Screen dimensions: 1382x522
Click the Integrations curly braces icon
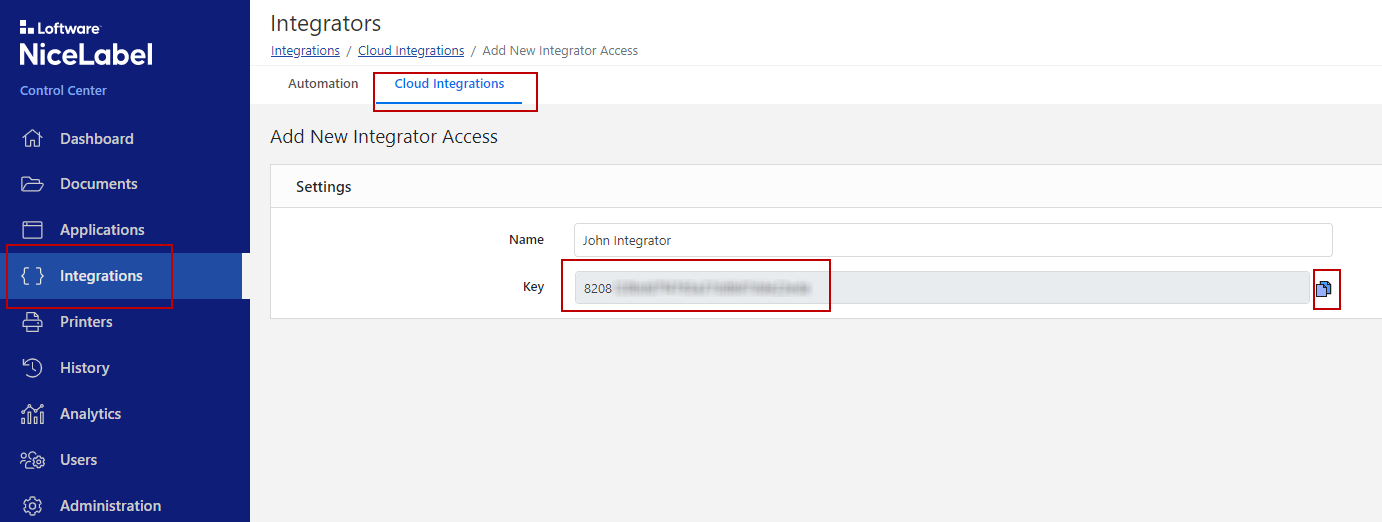[33, 276]
